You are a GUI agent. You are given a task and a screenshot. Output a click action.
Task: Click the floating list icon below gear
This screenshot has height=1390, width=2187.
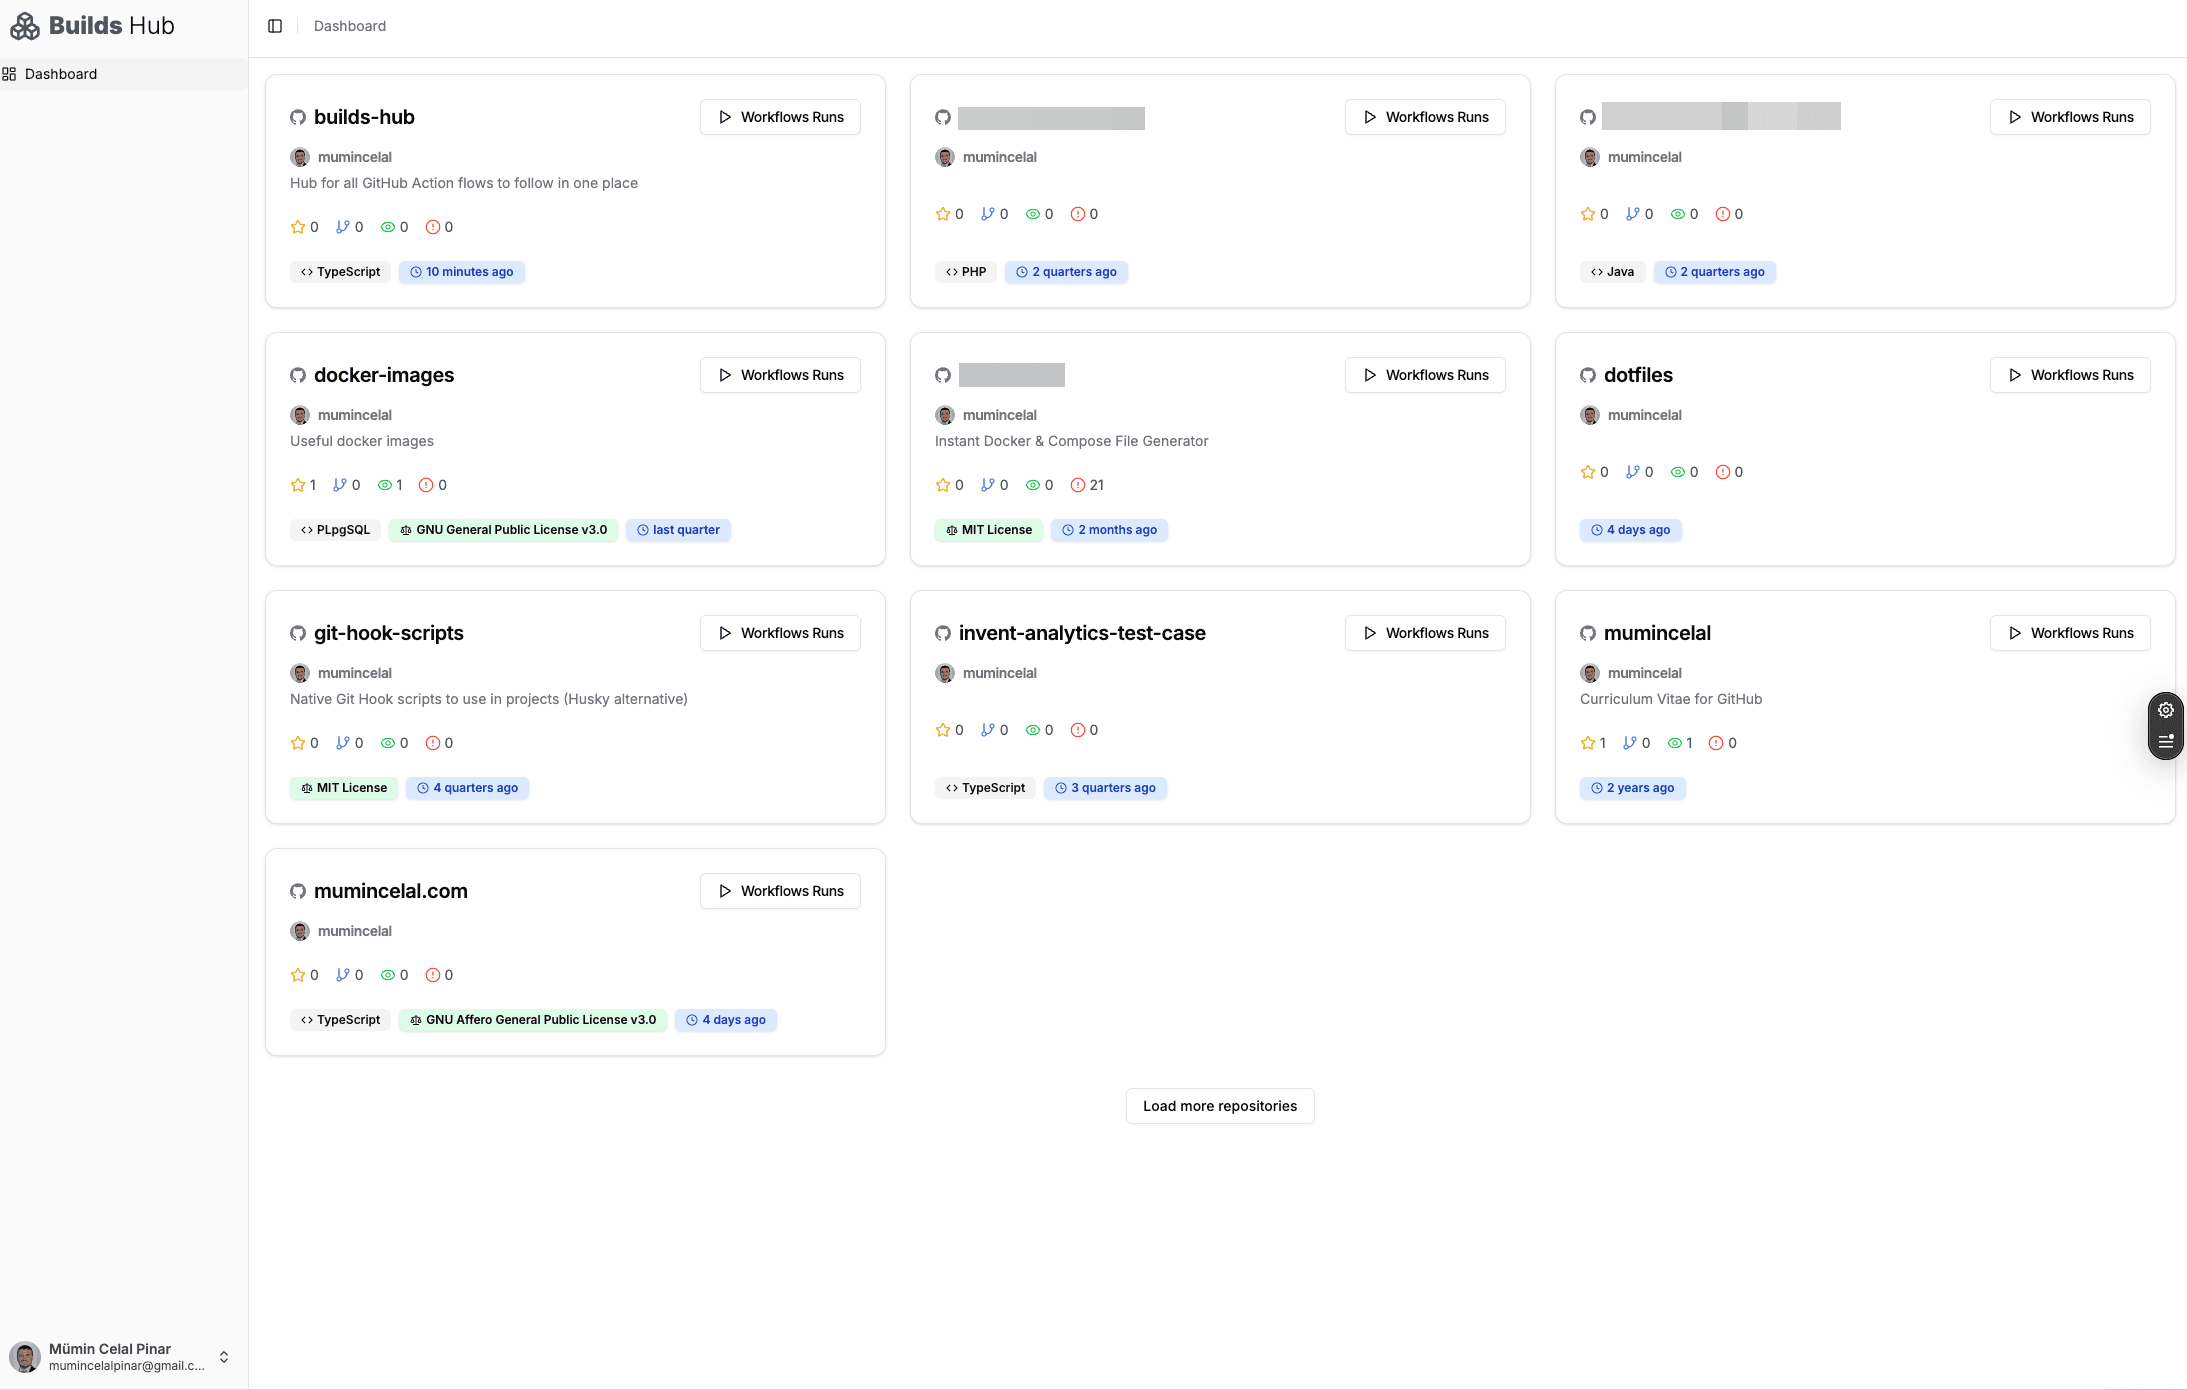tap(2166, 742)
